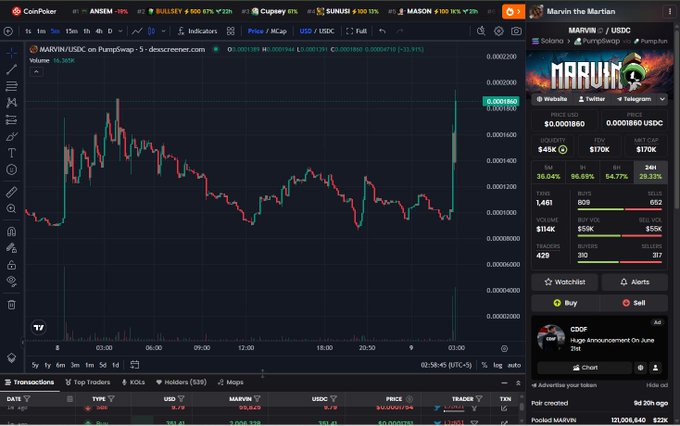This screenshot has height=426, width=680.
Task: Pick the brush drawing tool
Action: (x=11, y=137)
